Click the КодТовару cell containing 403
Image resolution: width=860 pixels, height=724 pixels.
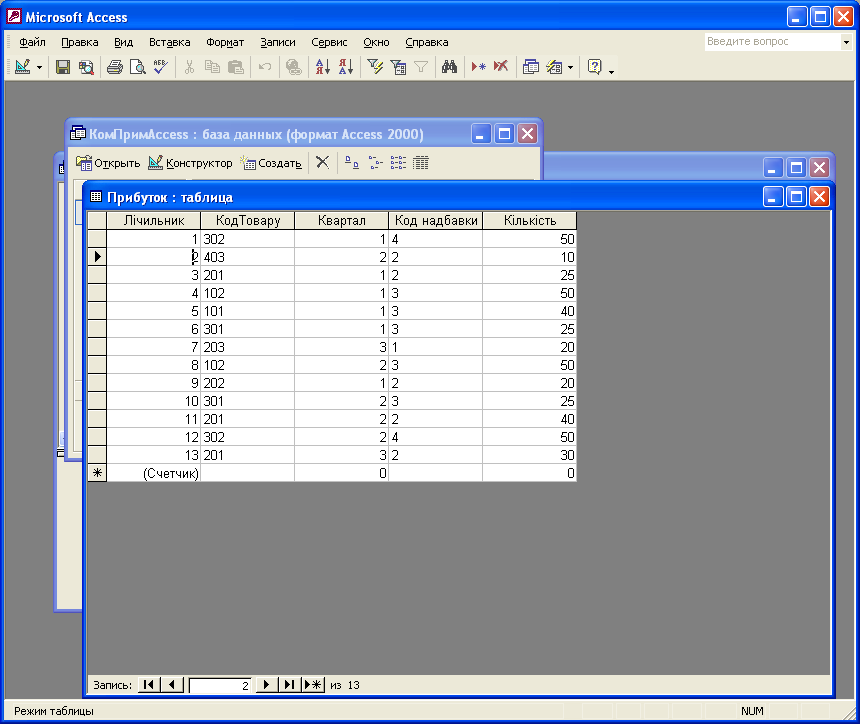247,257
